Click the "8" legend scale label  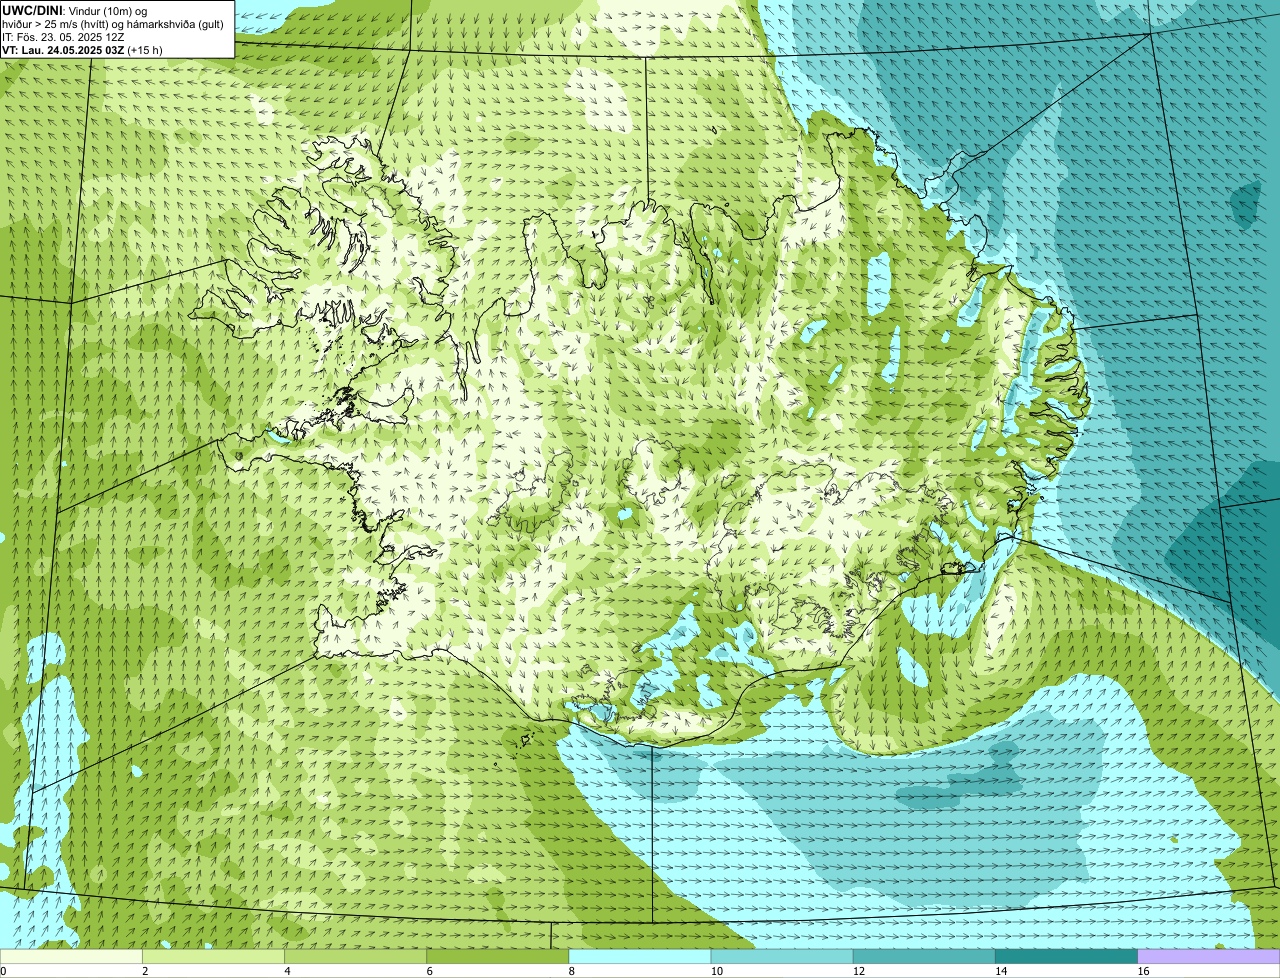click(571, 971)
